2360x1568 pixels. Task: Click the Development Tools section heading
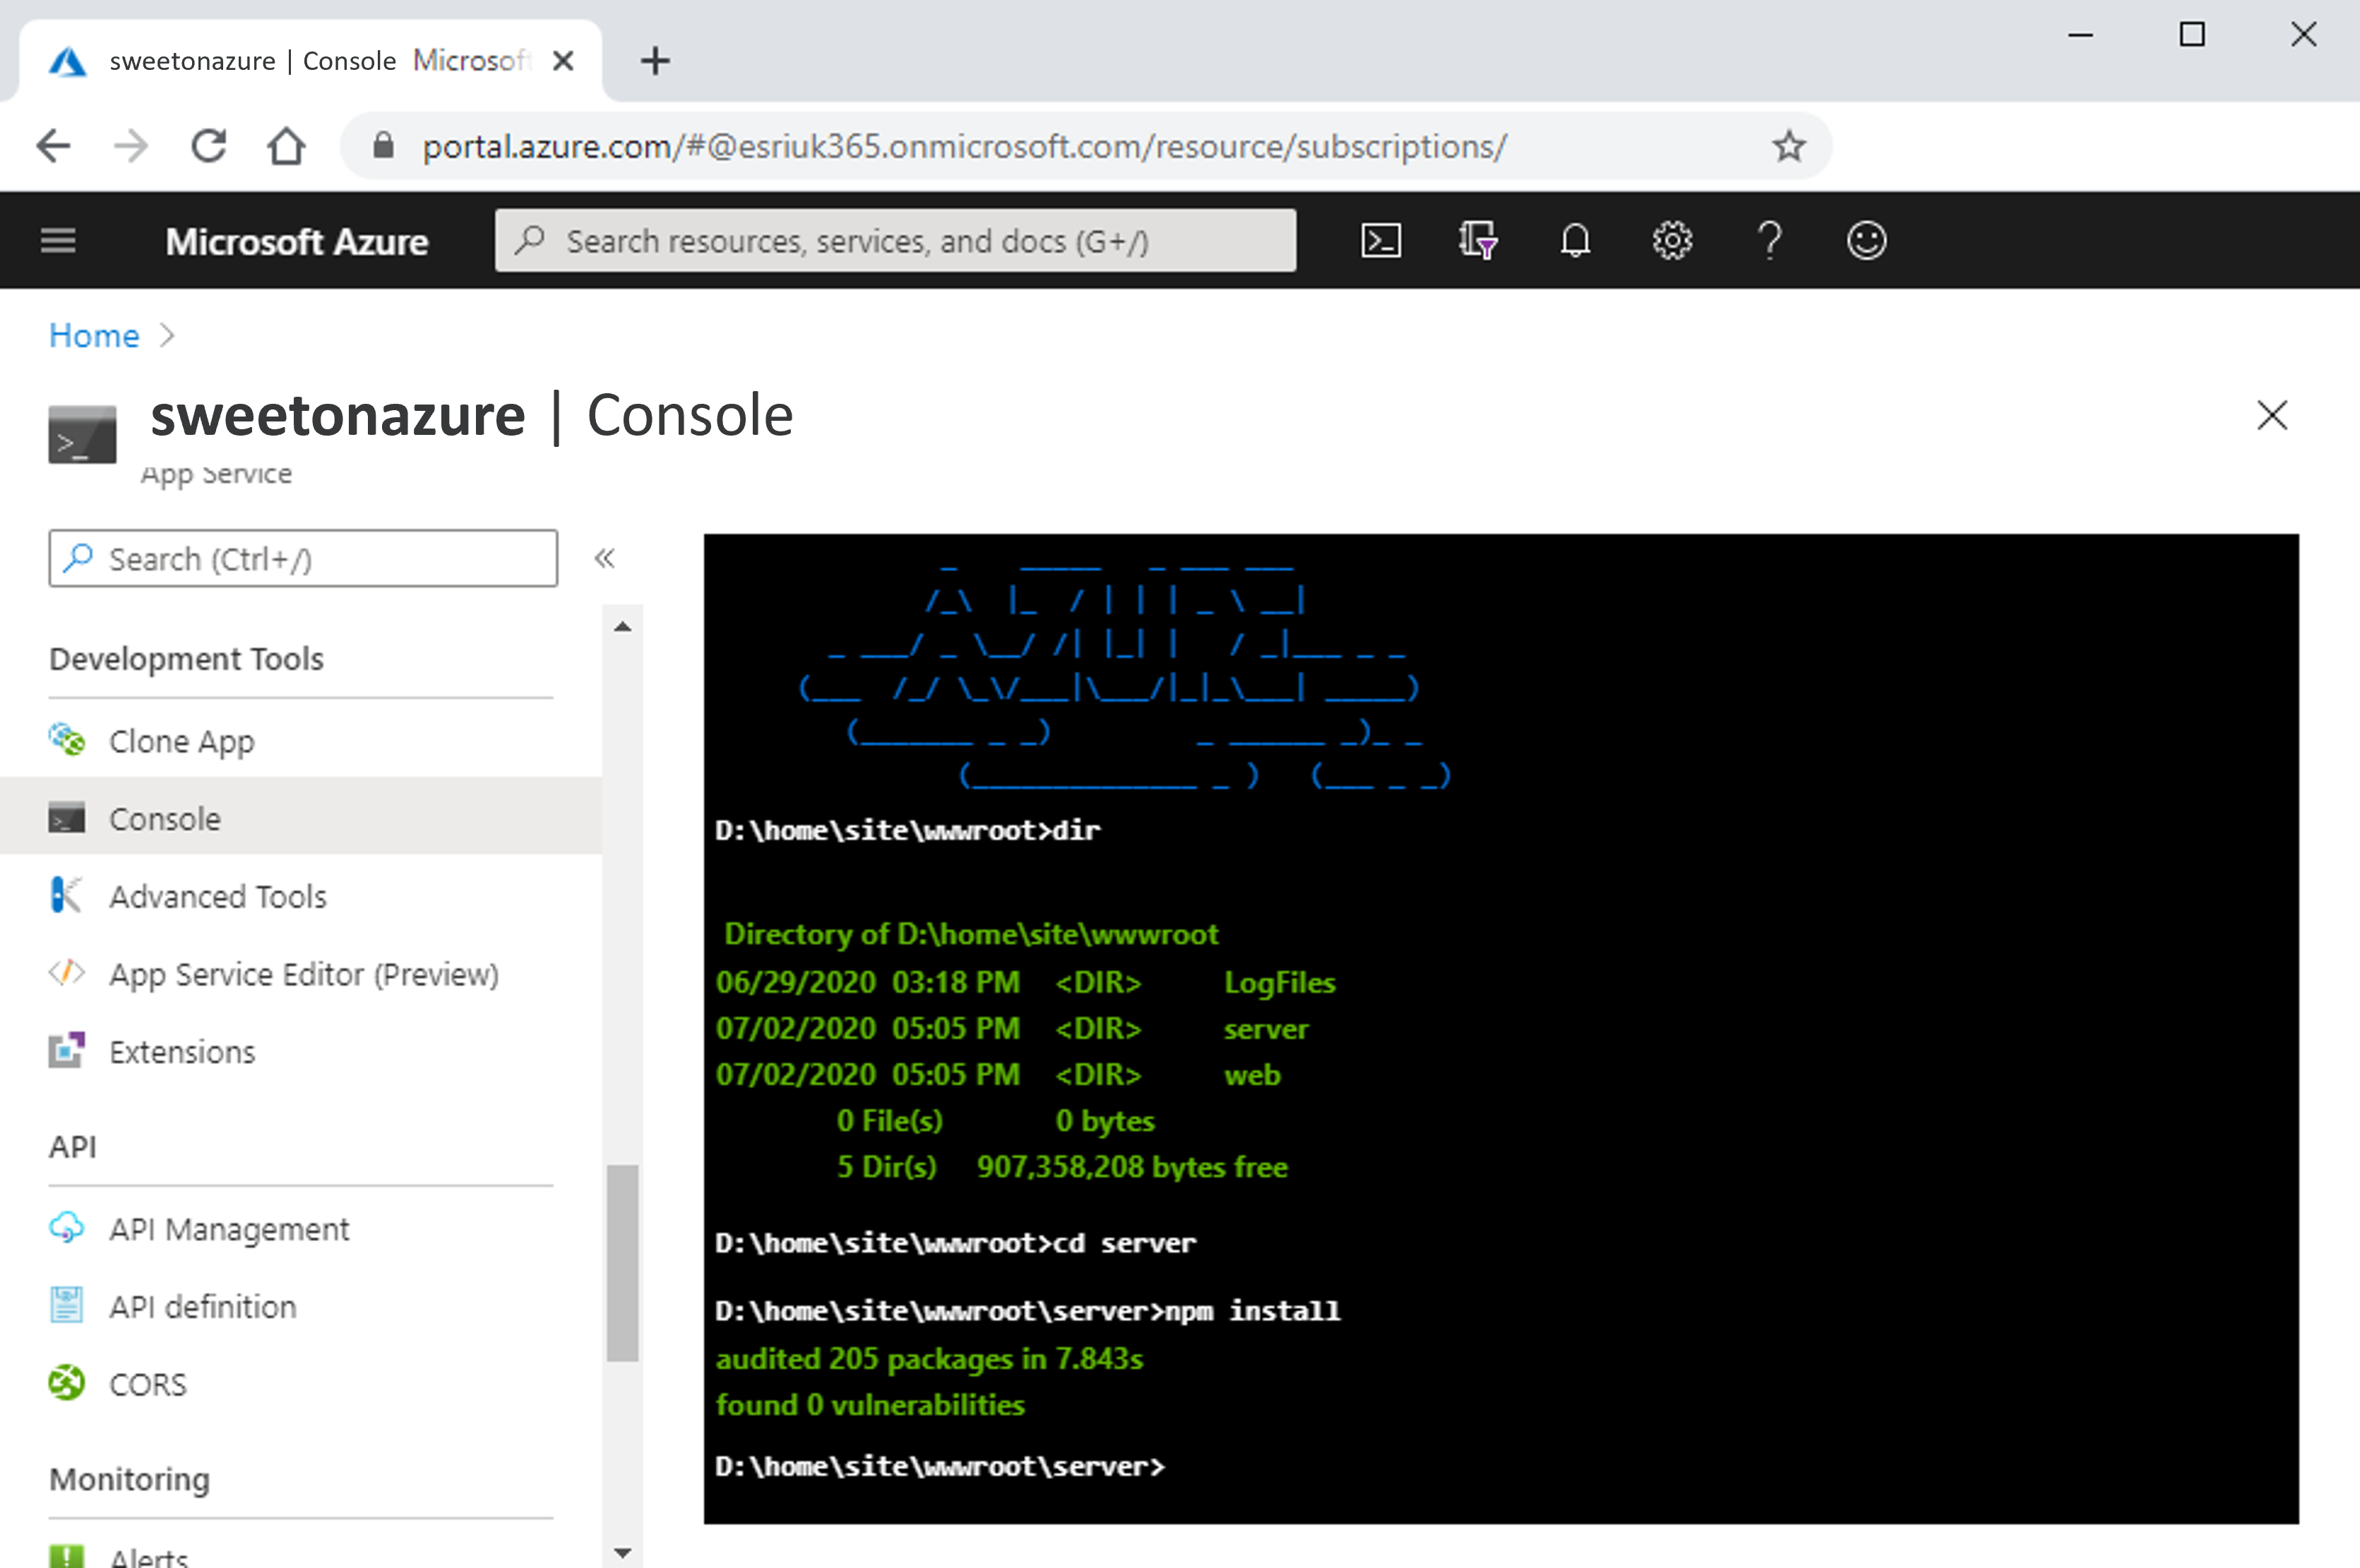[186, 659]
